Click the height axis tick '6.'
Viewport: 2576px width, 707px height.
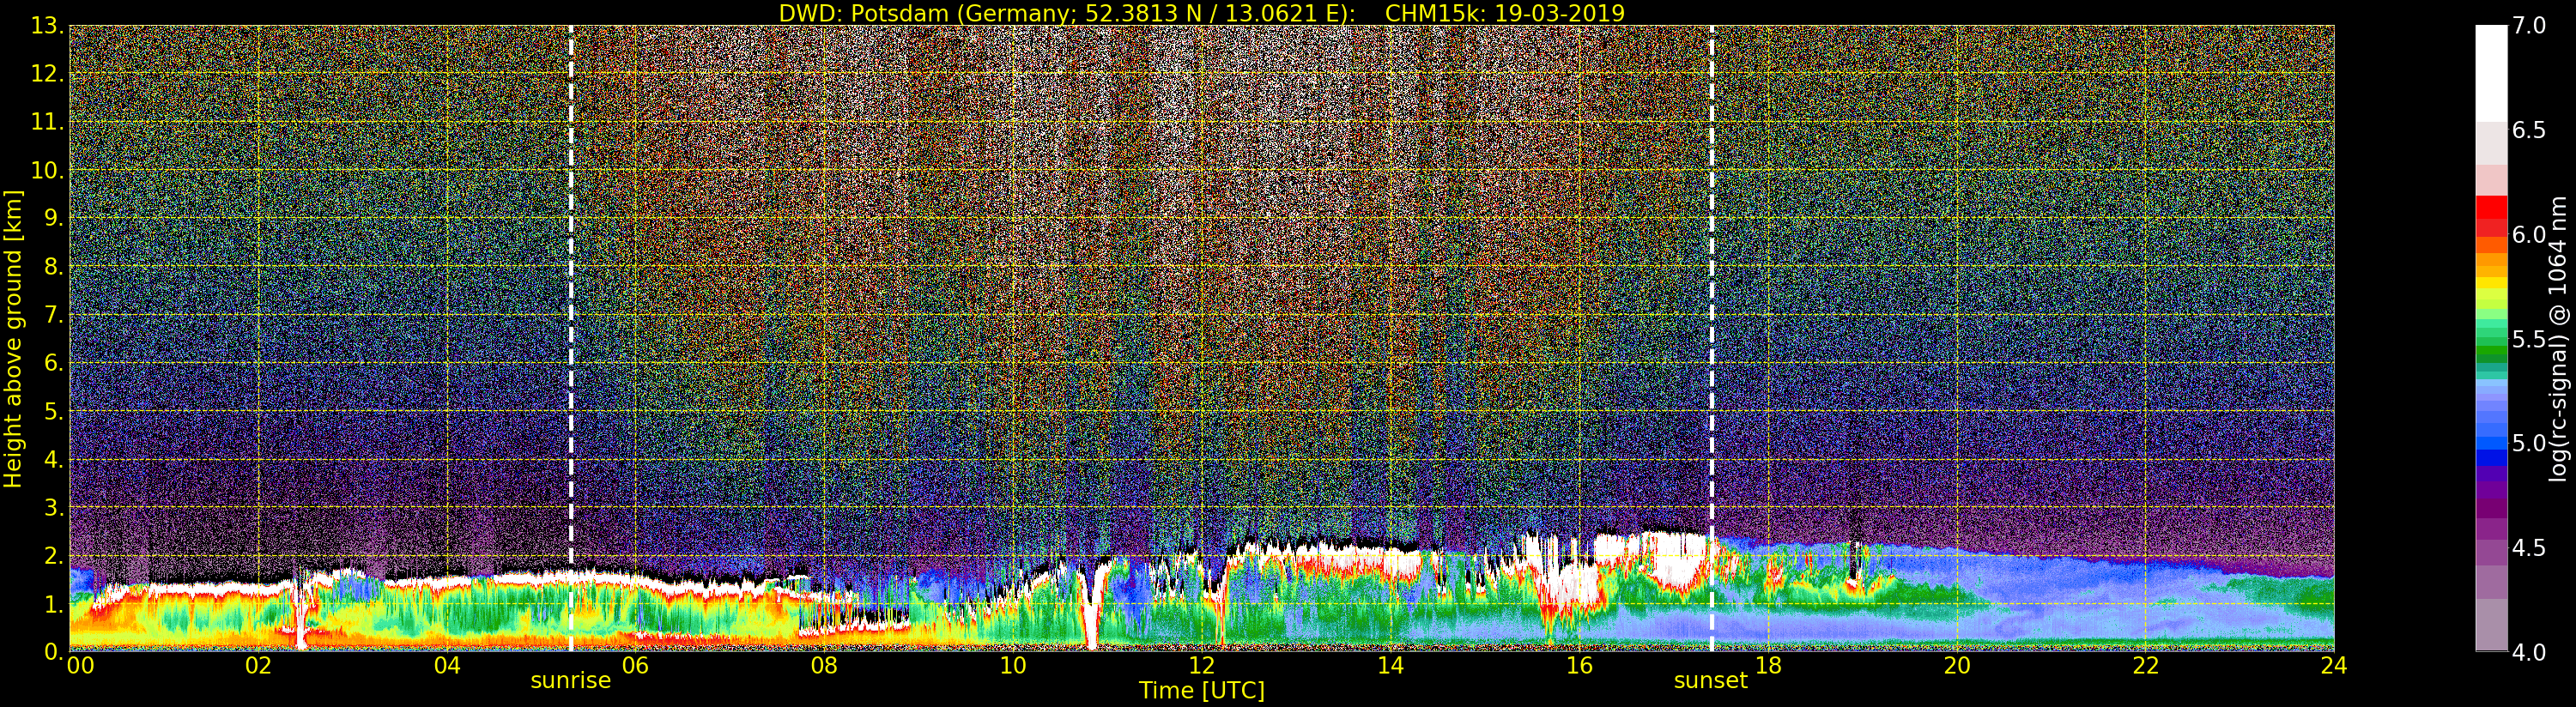[54, 363]
